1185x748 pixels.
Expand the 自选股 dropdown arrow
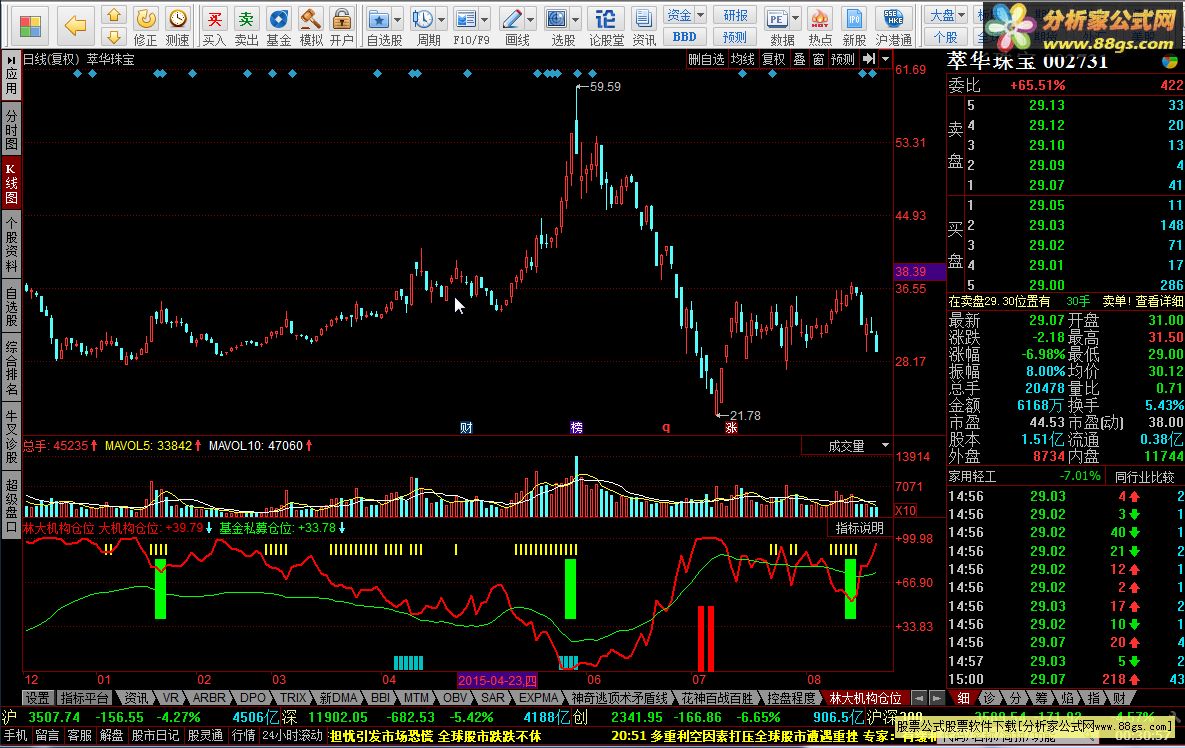398,20
